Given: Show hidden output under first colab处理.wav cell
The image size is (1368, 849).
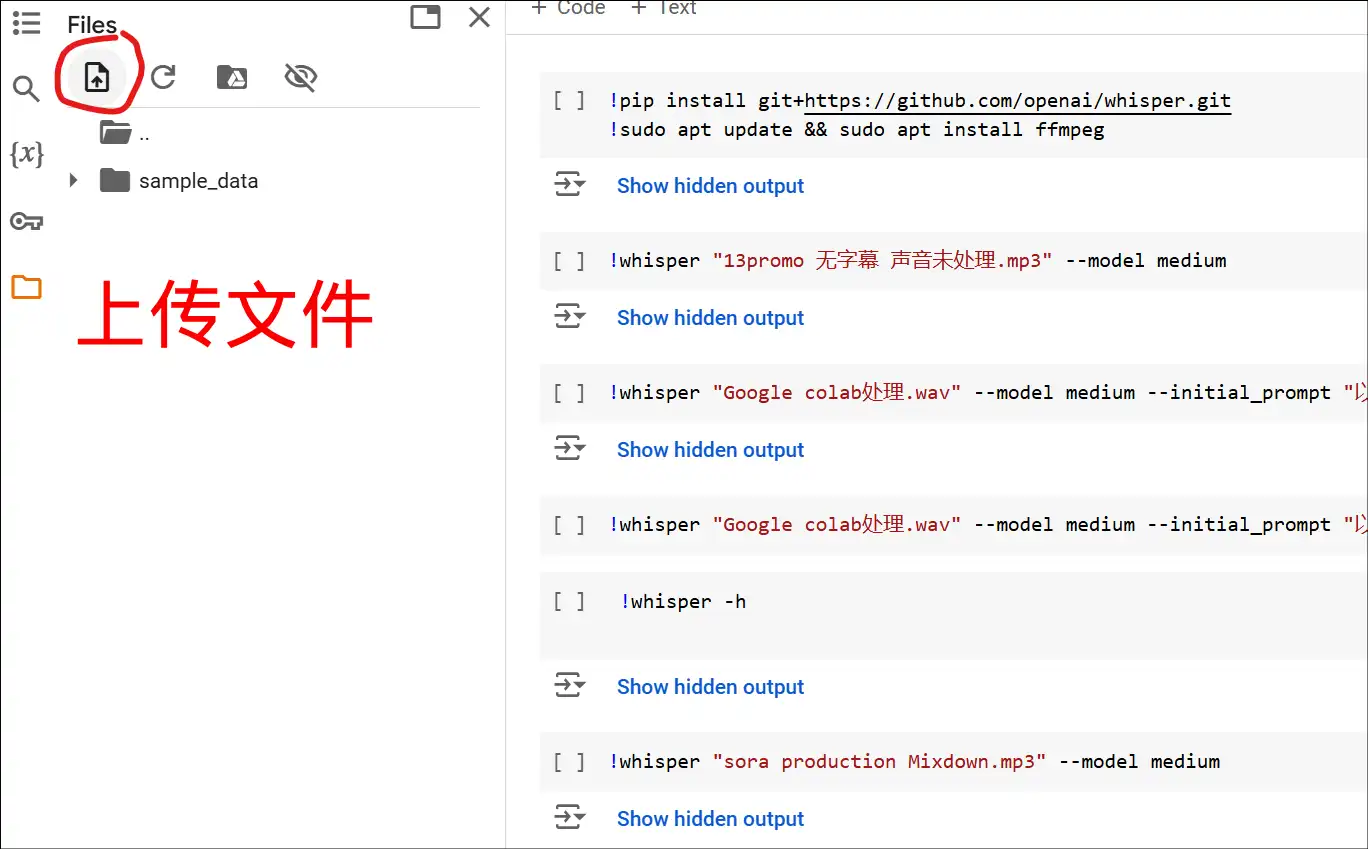Looking at the screenshot, I should coord(710,450).
